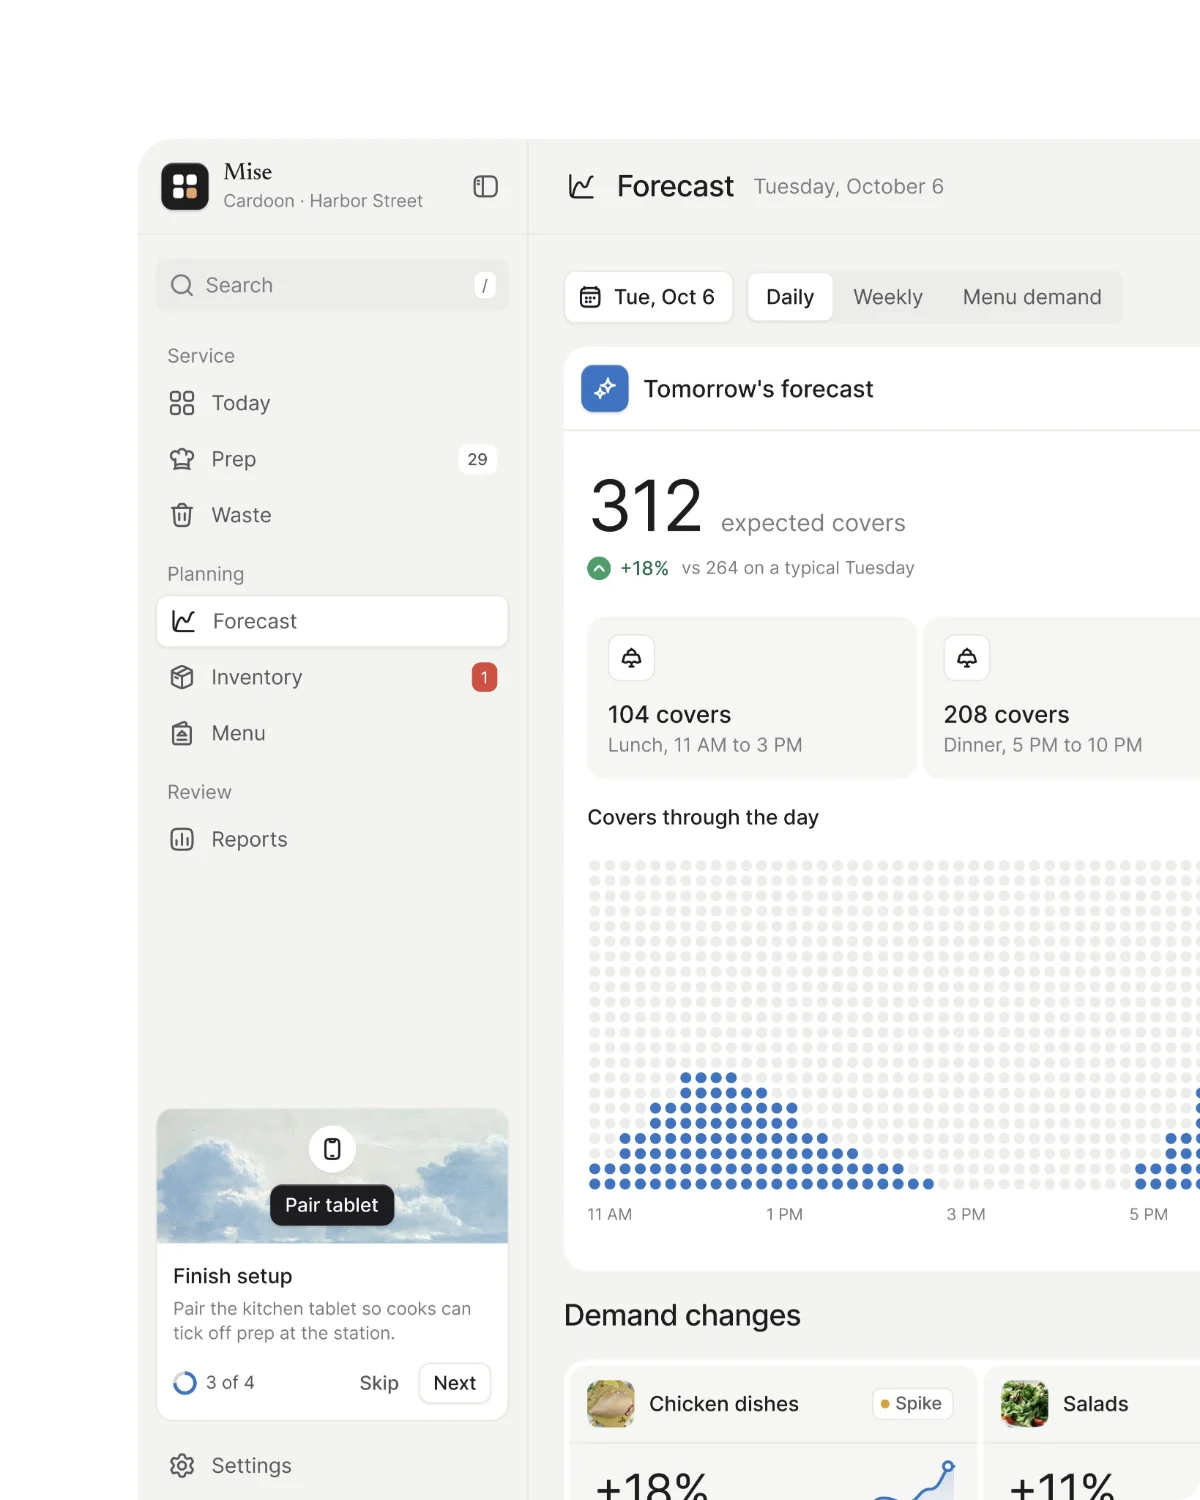The image size is (1200, 1500).
Task: Click the cloche icon on Lunch card
Action: (632, 658)
